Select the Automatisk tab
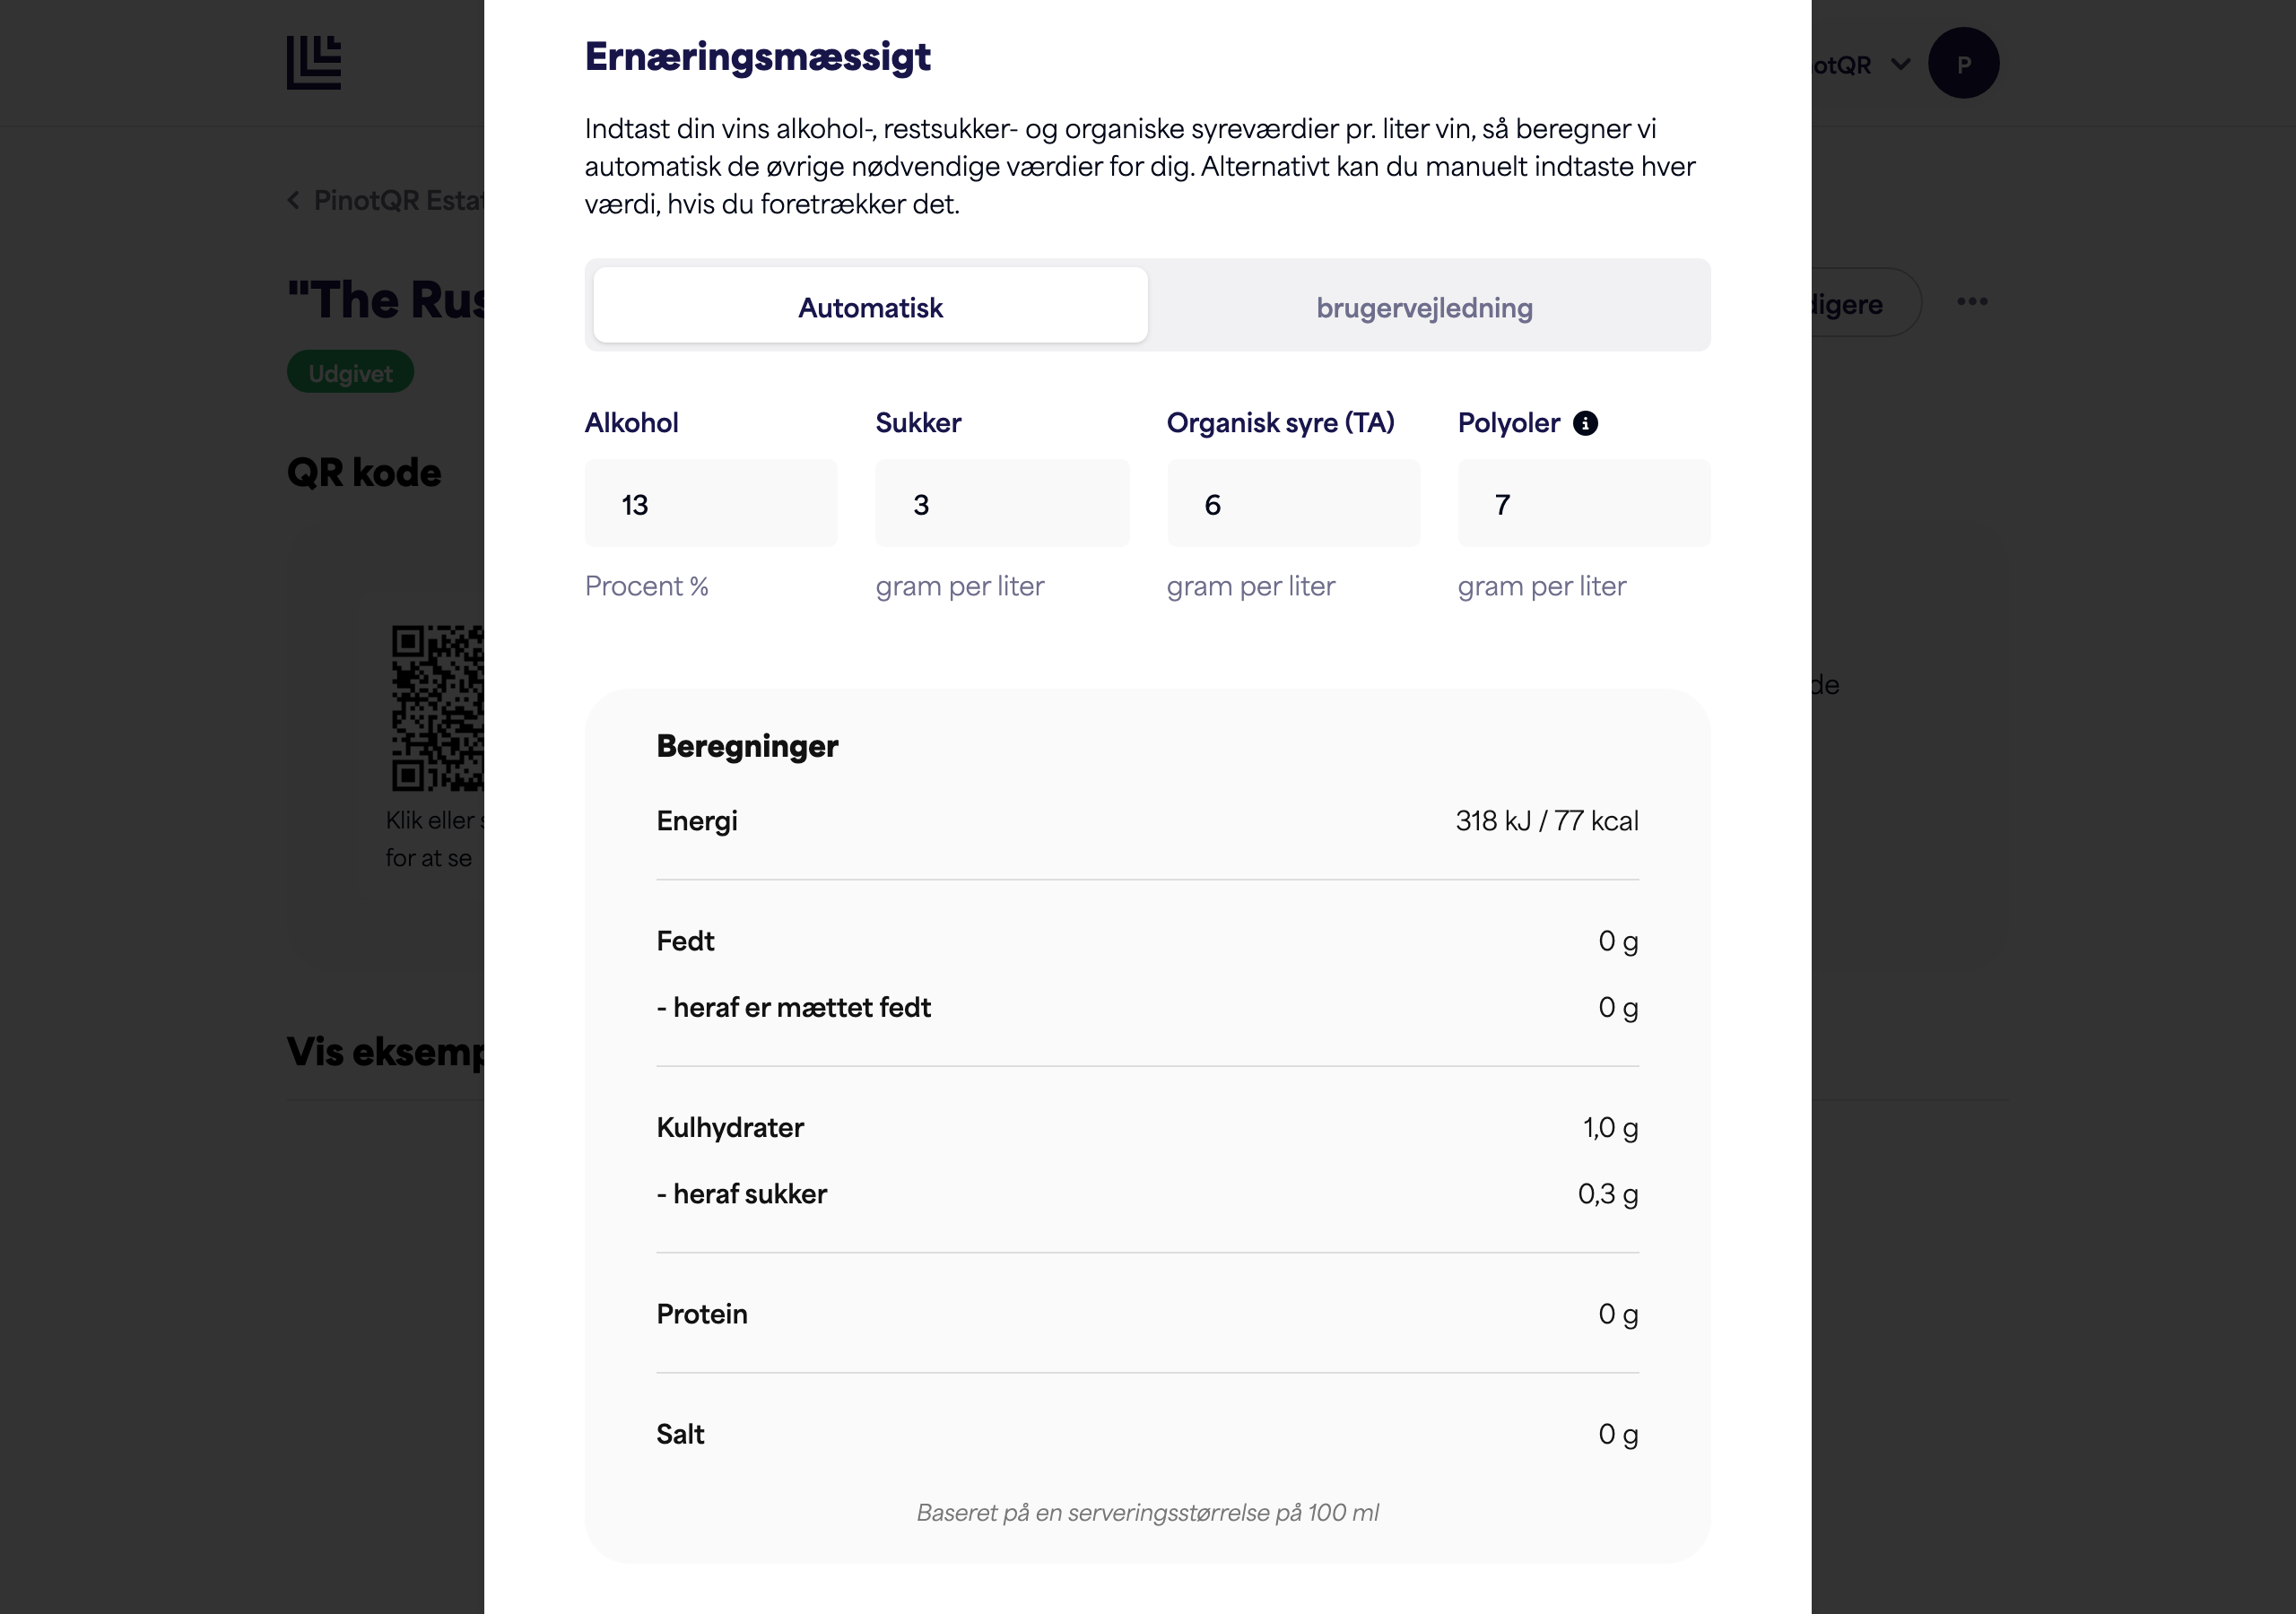Viewport: 2296px width, 1614px height. pos(870,306)
